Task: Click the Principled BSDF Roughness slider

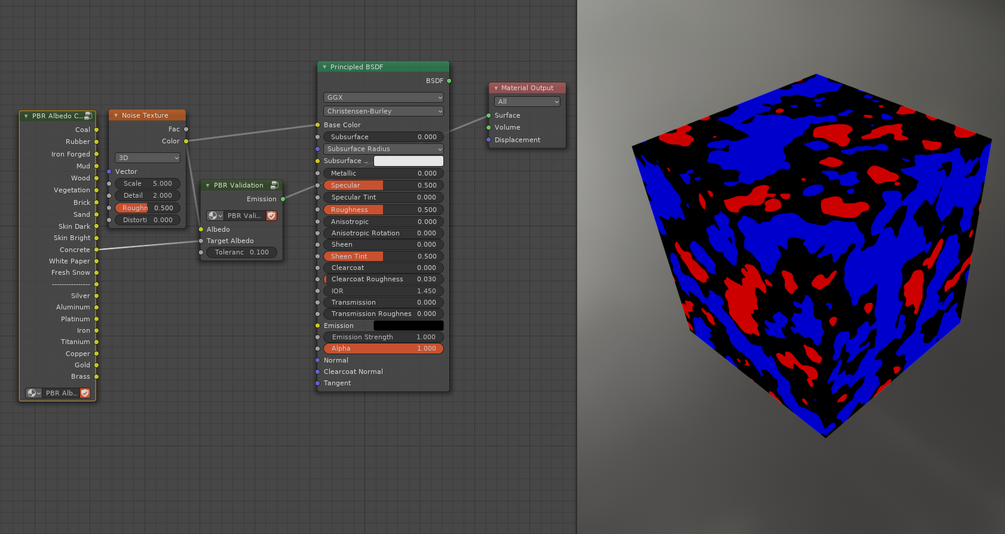Action: click(x=383, y=210)
